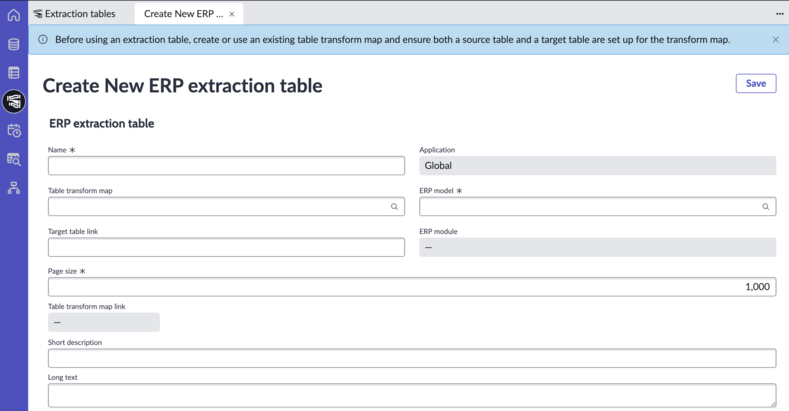
Task: Switch to the Extraction tables tab
Action: pos(74,14)
